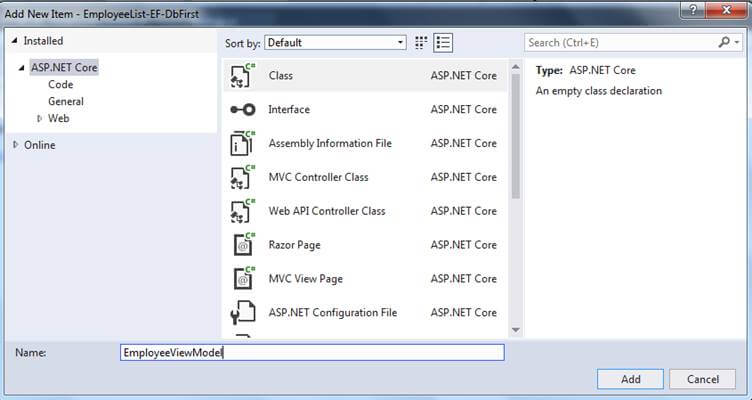Collapse the Installed section

coord(14,41)
